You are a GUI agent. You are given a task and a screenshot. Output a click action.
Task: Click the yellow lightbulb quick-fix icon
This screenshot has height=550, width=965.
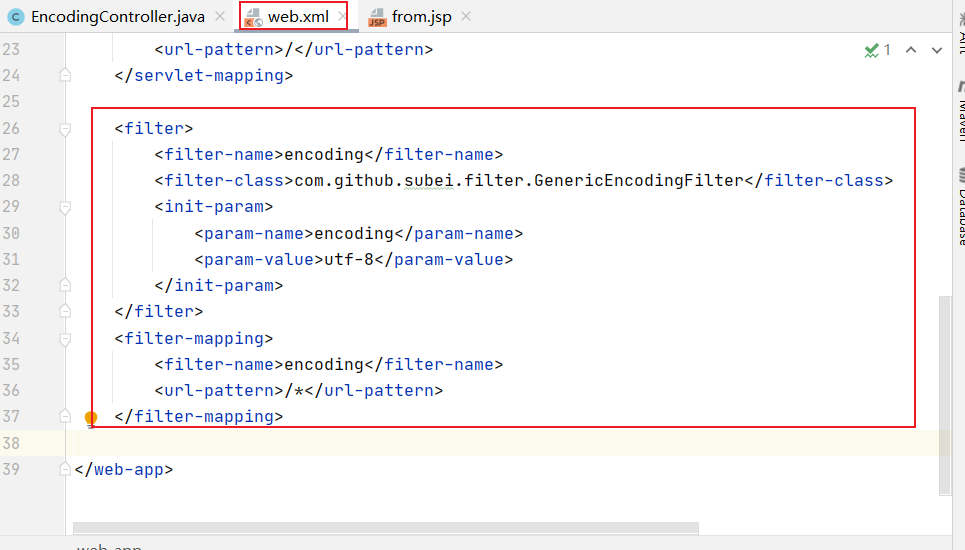[91, 418]
